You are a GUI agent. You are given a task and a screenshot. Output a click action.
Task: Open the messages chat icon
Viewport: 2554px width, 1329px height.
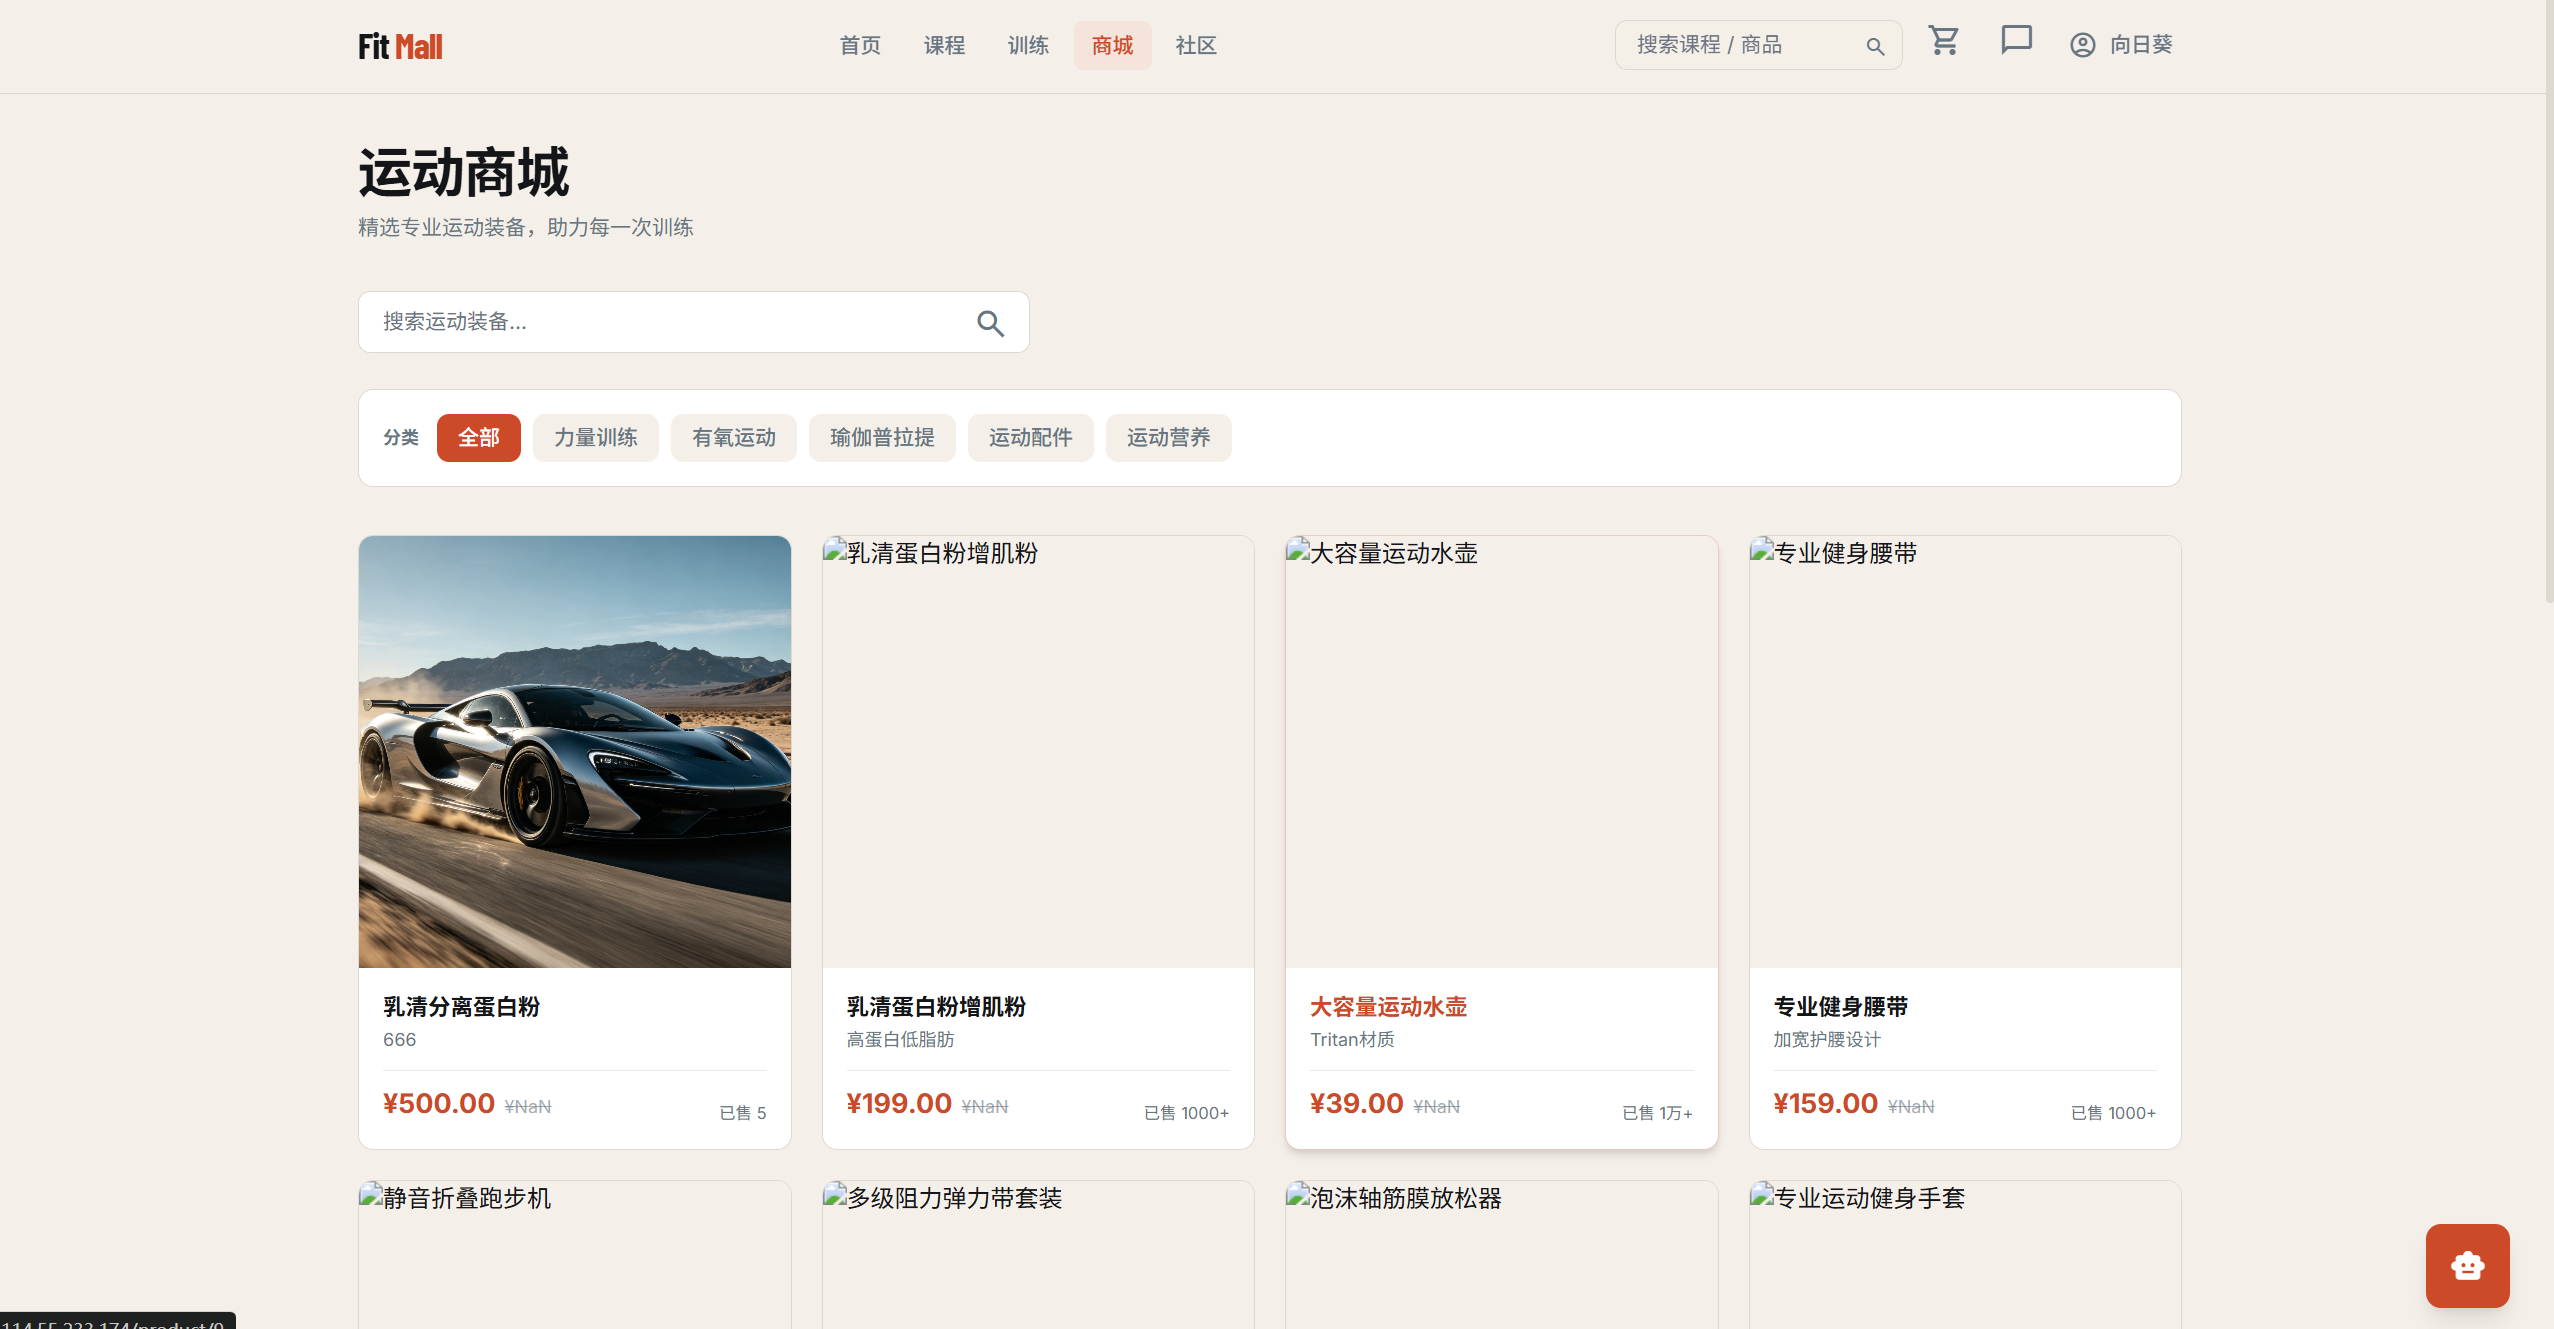[x=2016, y=41]
